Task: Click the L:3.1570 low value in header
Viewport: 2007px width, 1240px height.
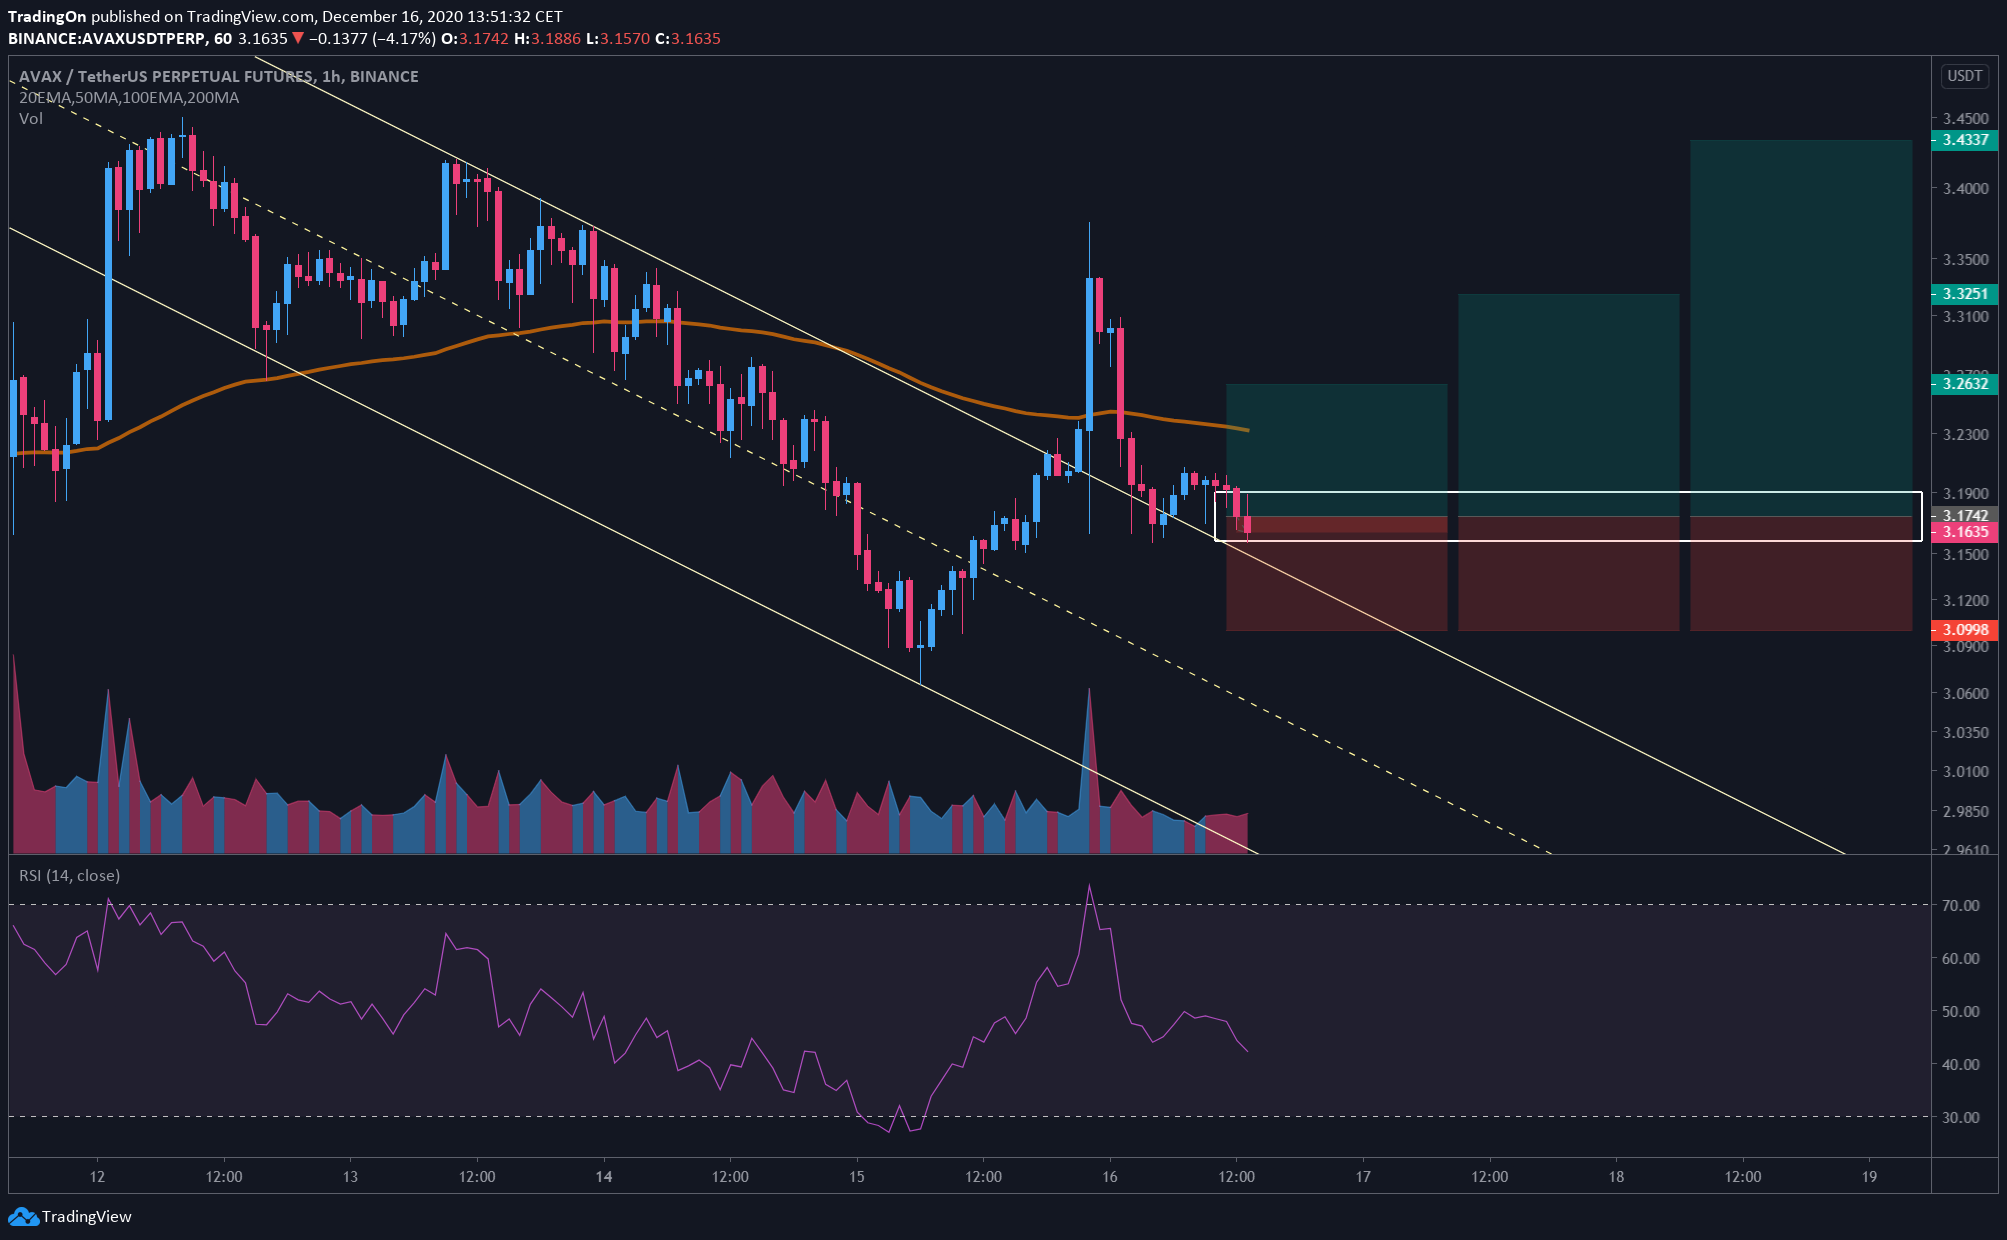Action: (x=618, y=39)
